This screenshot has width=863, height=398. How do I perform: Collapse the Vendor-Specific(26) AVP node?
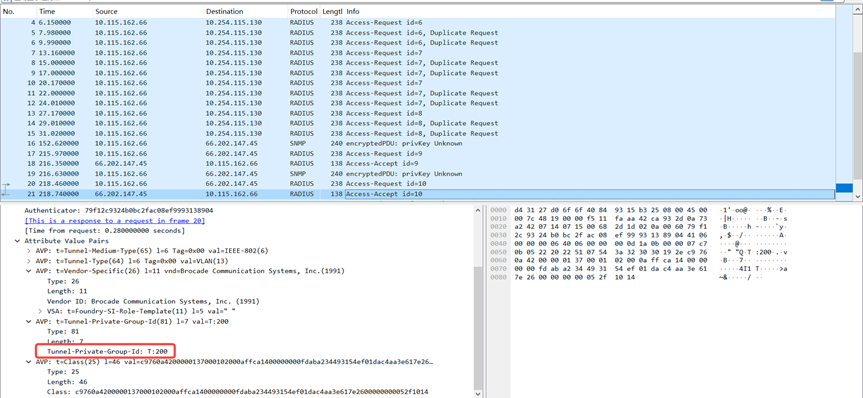pos(29,271)
